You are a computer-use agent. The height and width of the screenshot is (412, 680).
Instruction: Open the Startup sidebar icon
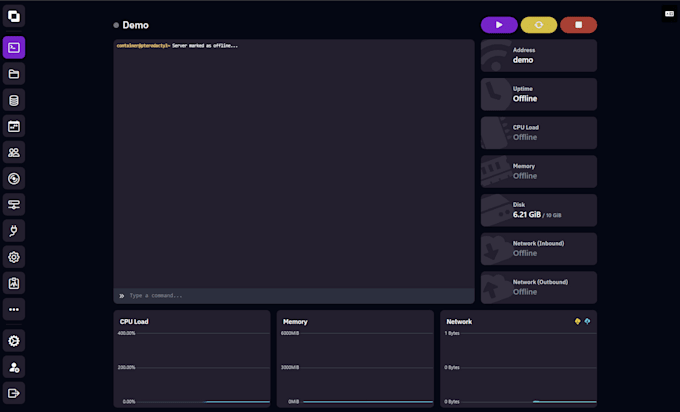[x=14, y=231]
